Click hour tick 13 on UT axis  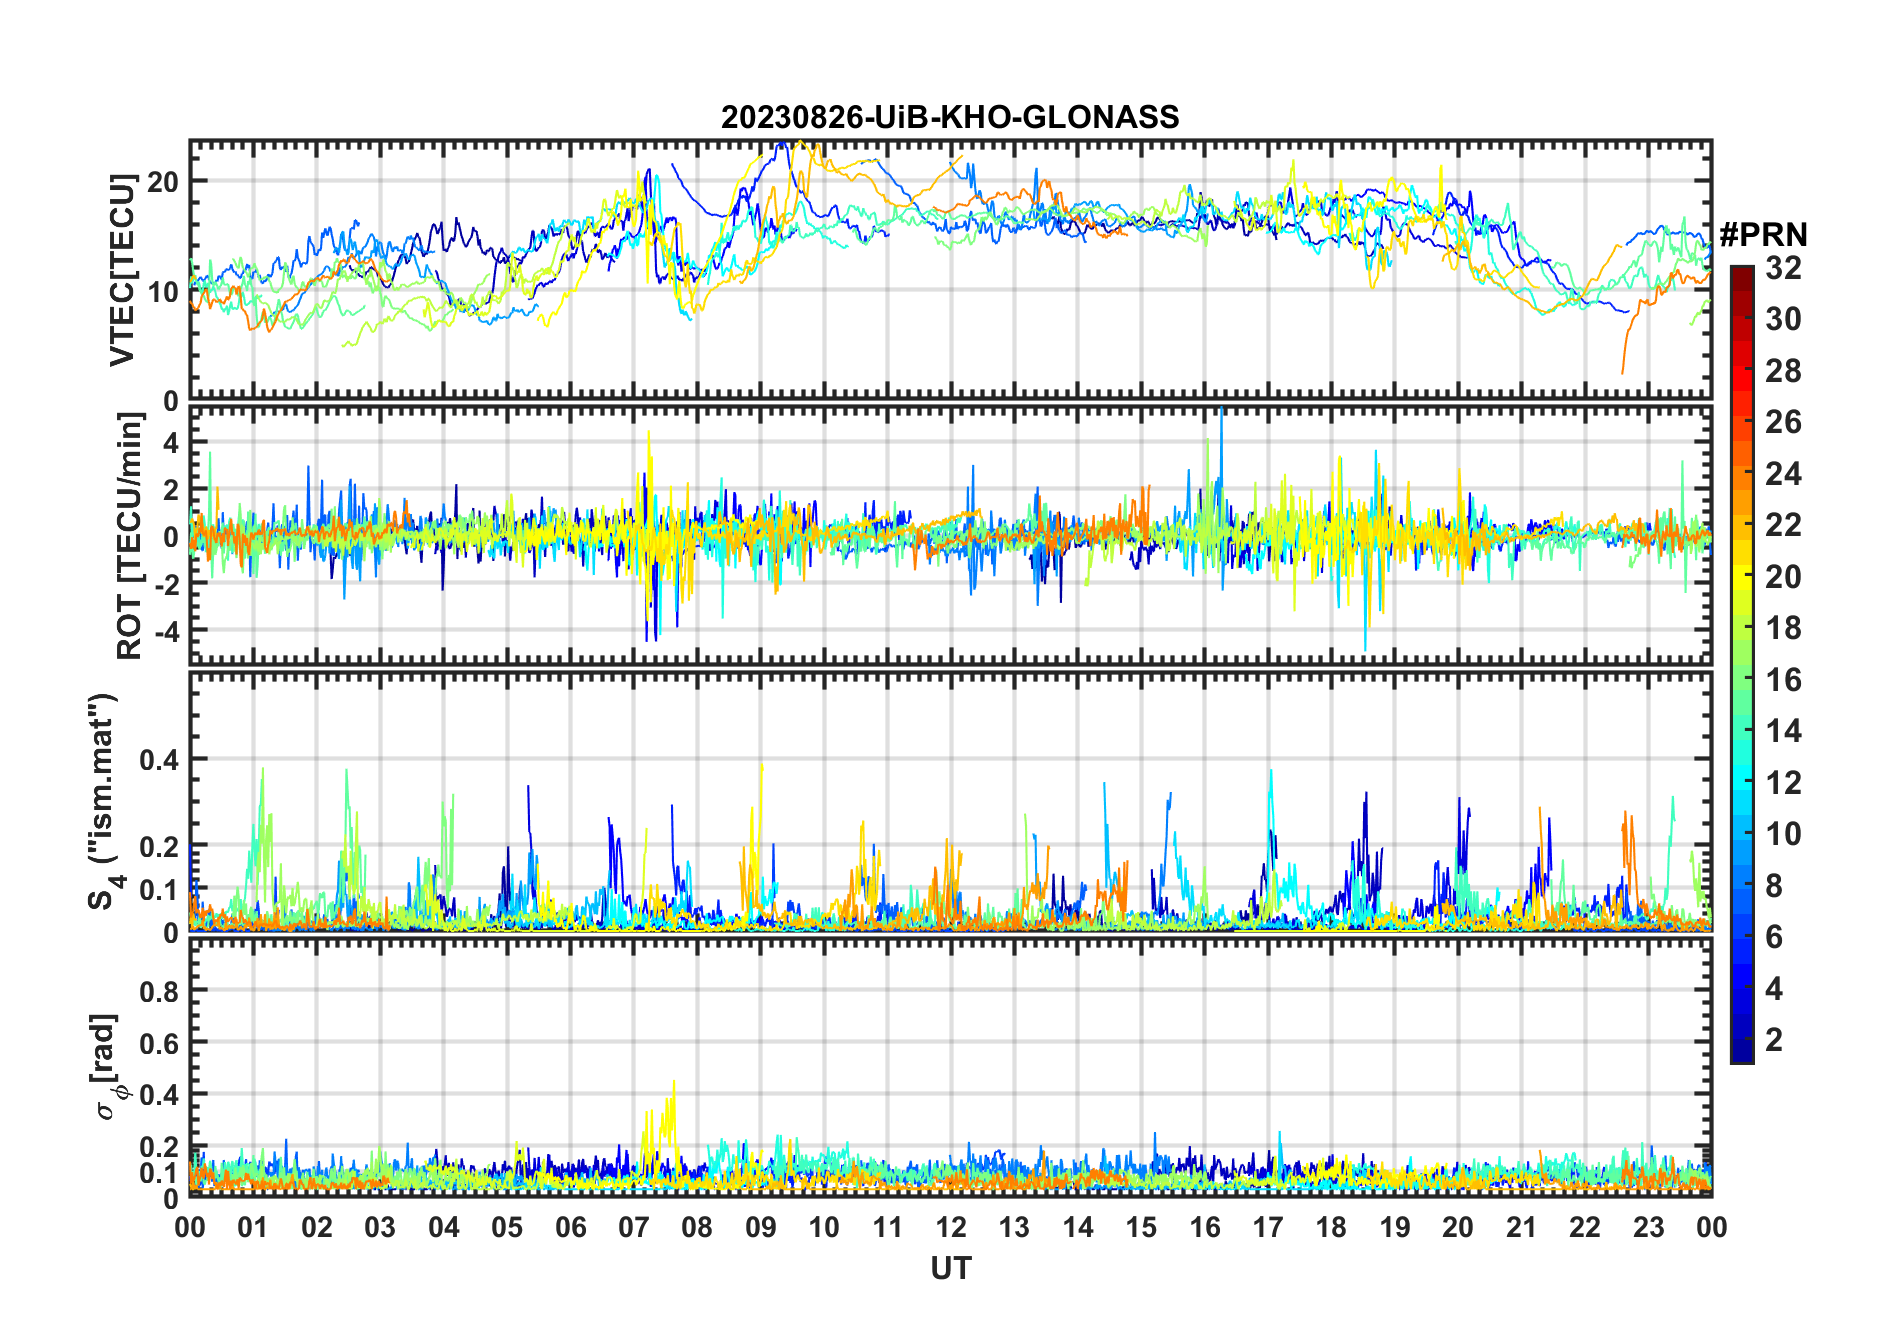1014,1227
